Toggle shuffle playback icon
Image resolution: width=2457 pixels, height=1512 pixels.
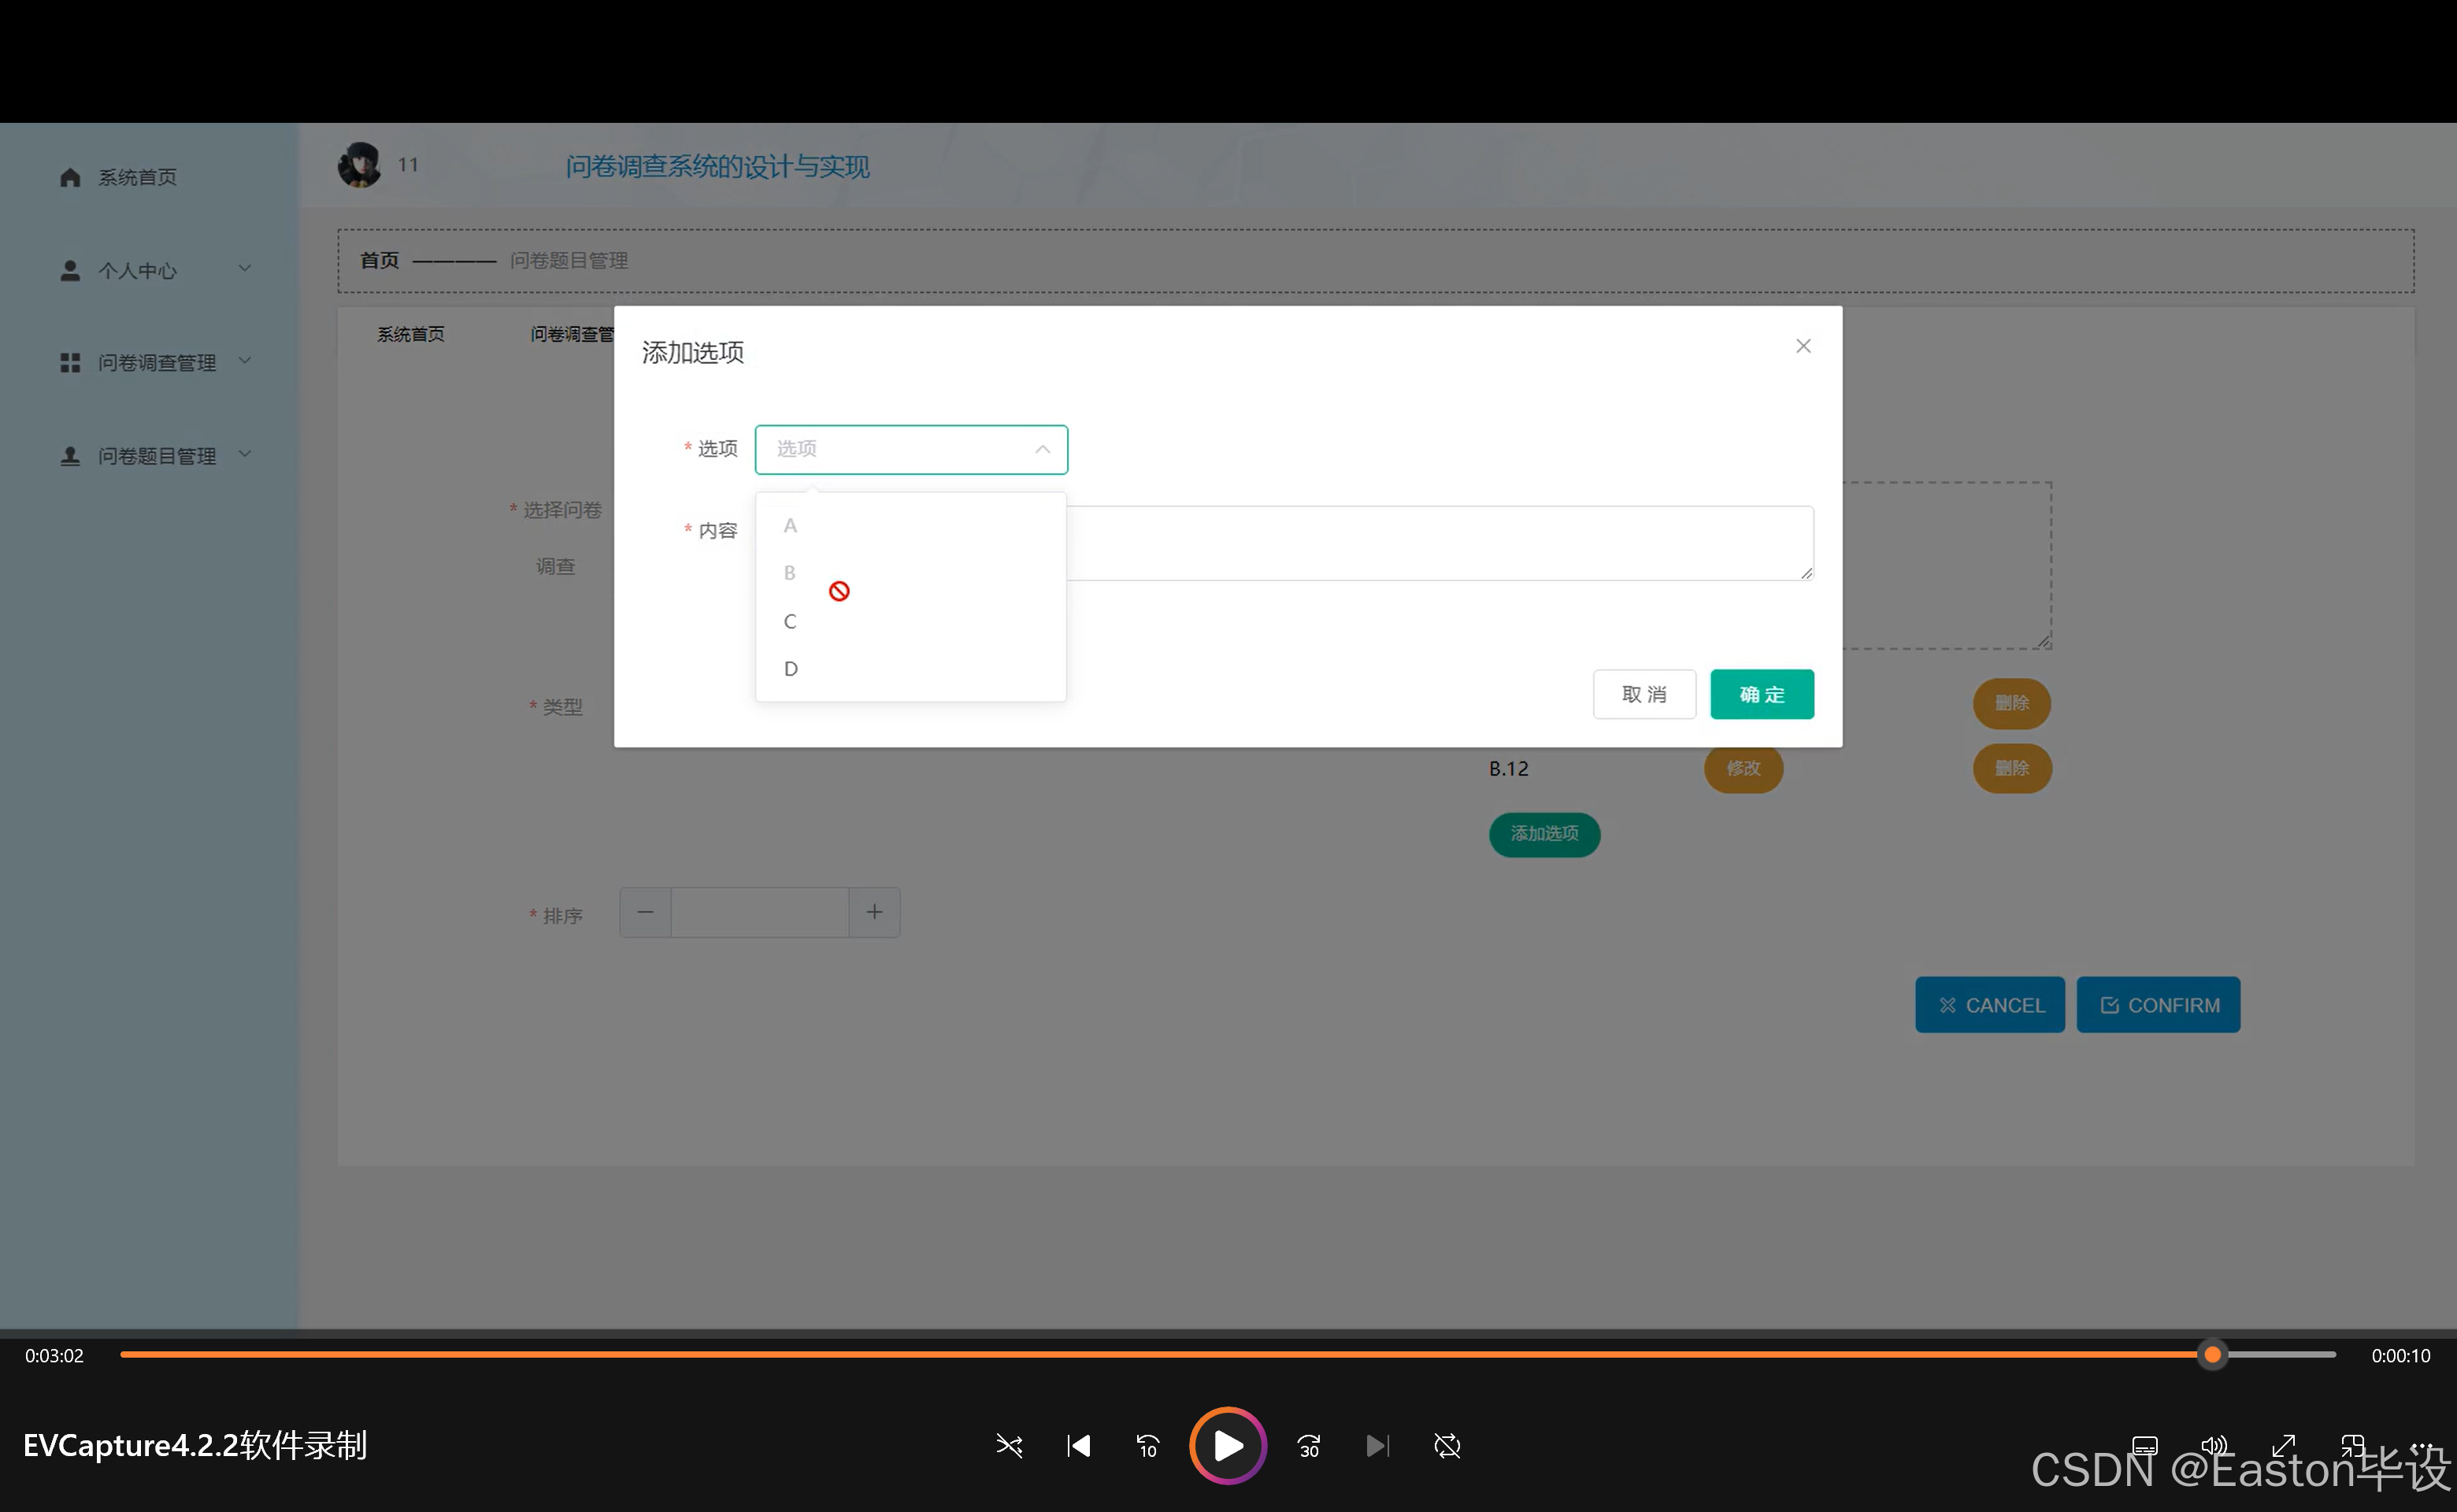coord(1009,1446)
